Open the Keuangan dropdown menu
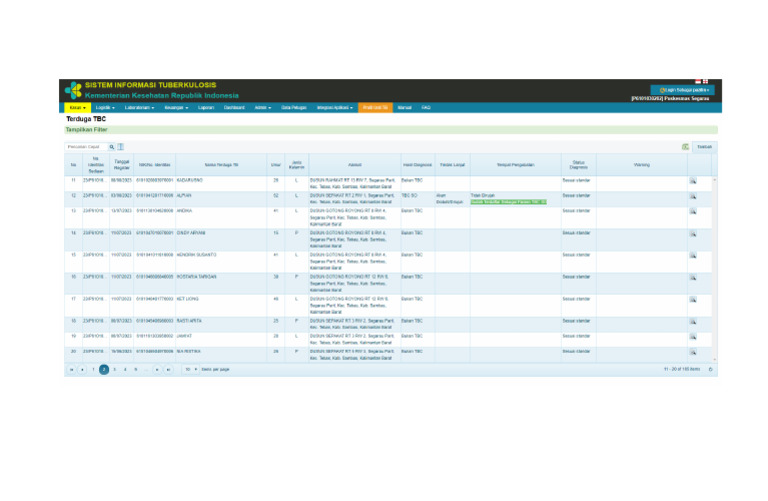Viewport: 768px width, 501px height. pyautogui.click(x=176, y=108)
